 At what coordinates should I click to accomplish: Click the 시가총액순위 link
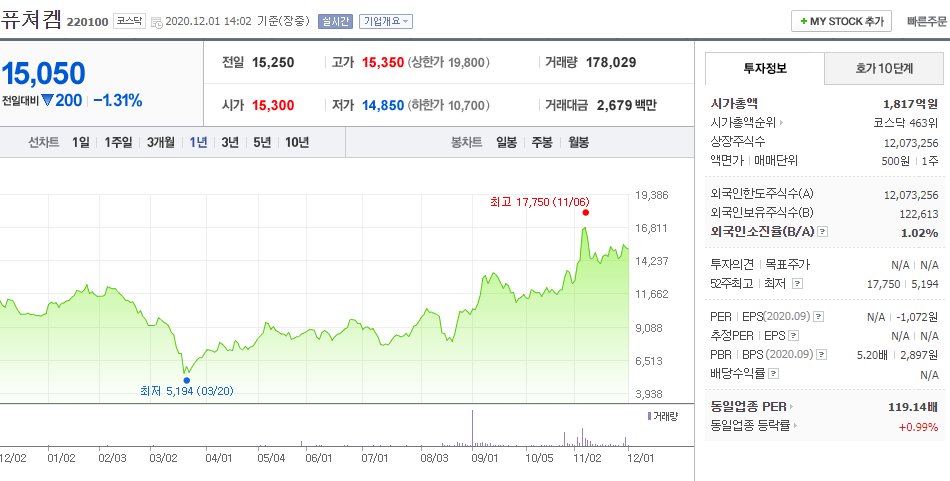pyautogui.click(x=743, y=123)
